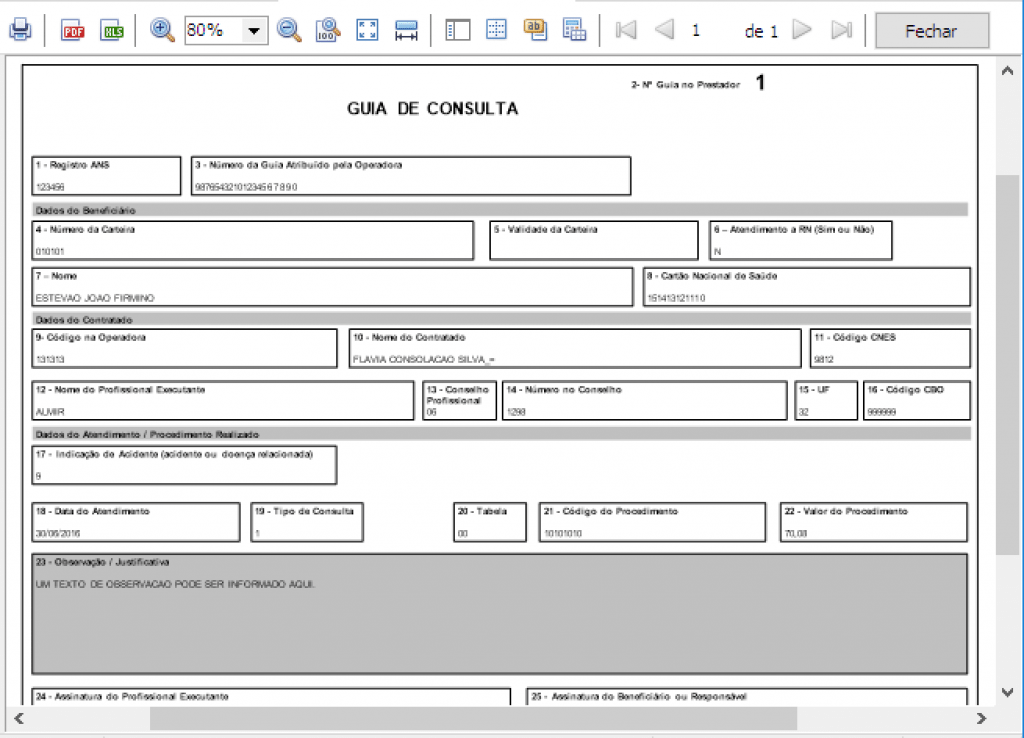Click the Nº Guia no Prestador label
This screenshot has height=738, width=1024.
(x=685, y=85)
